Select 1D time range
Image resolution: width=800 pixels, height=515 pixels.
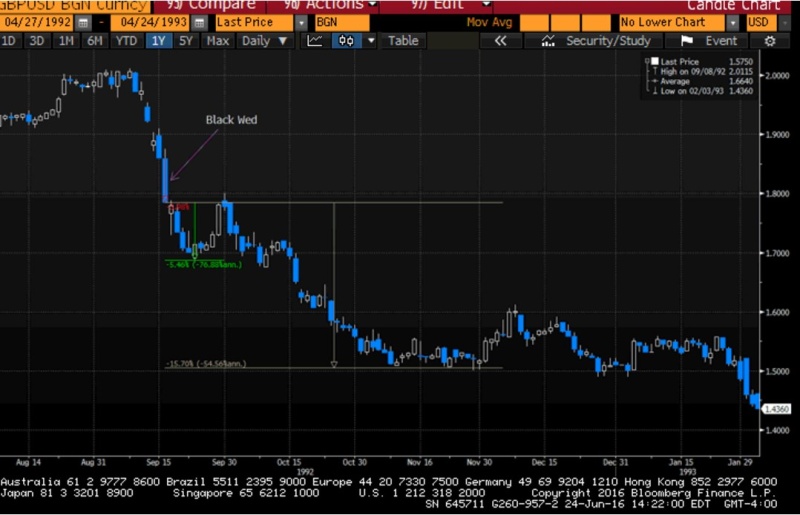(9, 41)
